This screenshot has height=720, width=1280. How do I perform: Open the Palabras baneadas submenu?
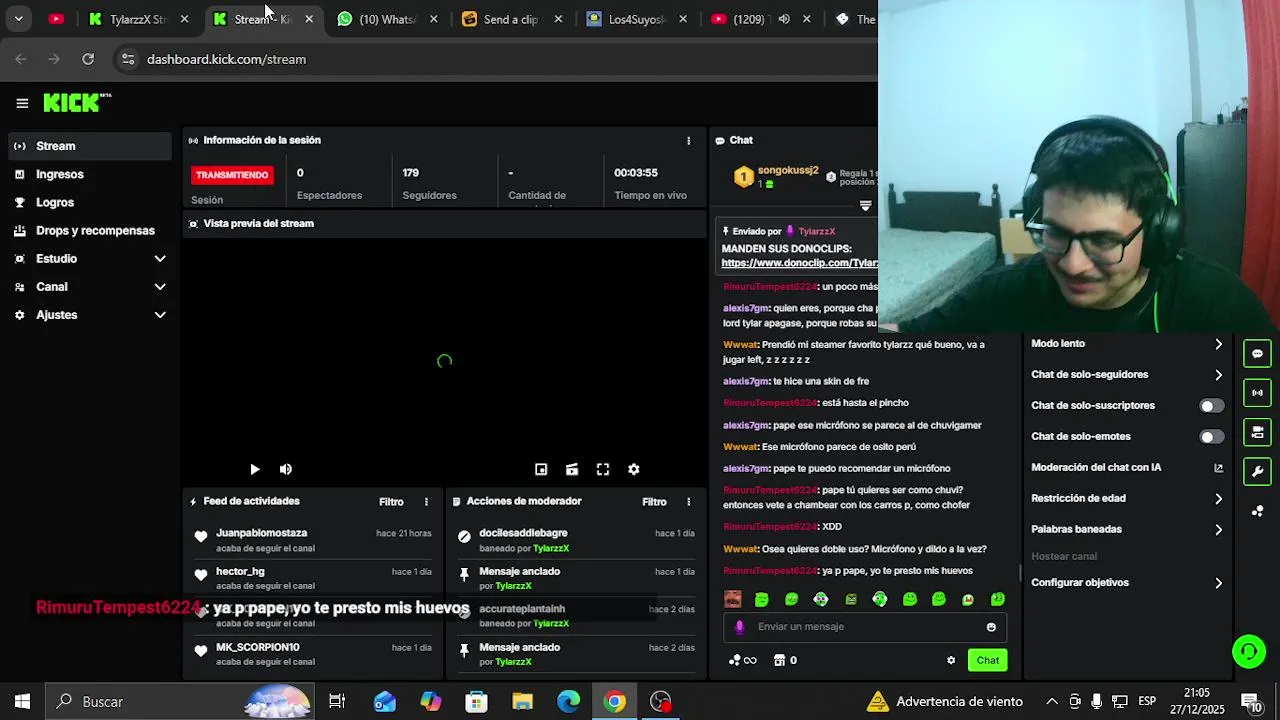[1127, 529]
